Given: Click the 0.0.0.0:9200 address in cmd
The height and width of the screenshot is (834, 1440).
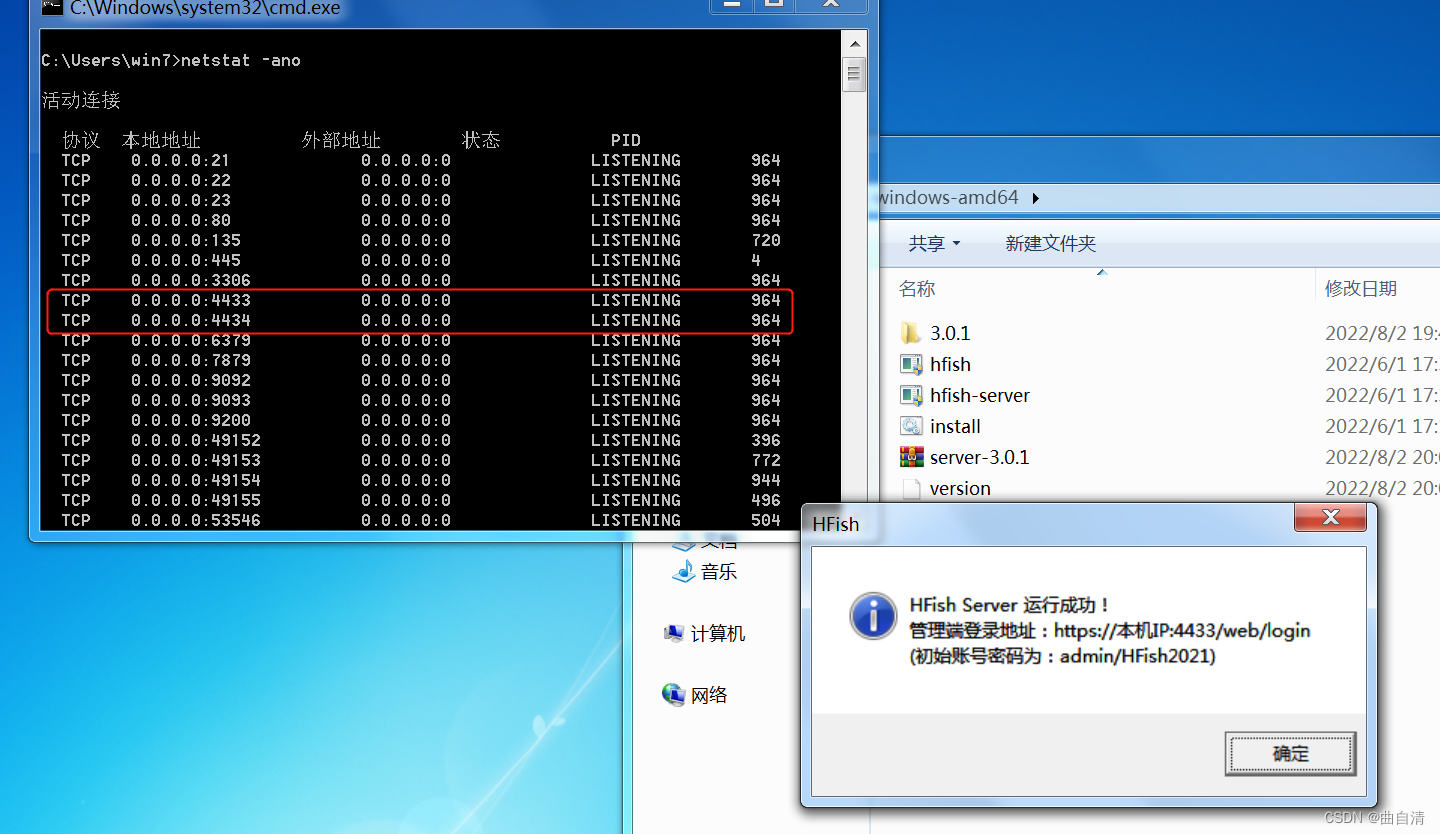Looking at the screenshot, I should click(191, 420).
